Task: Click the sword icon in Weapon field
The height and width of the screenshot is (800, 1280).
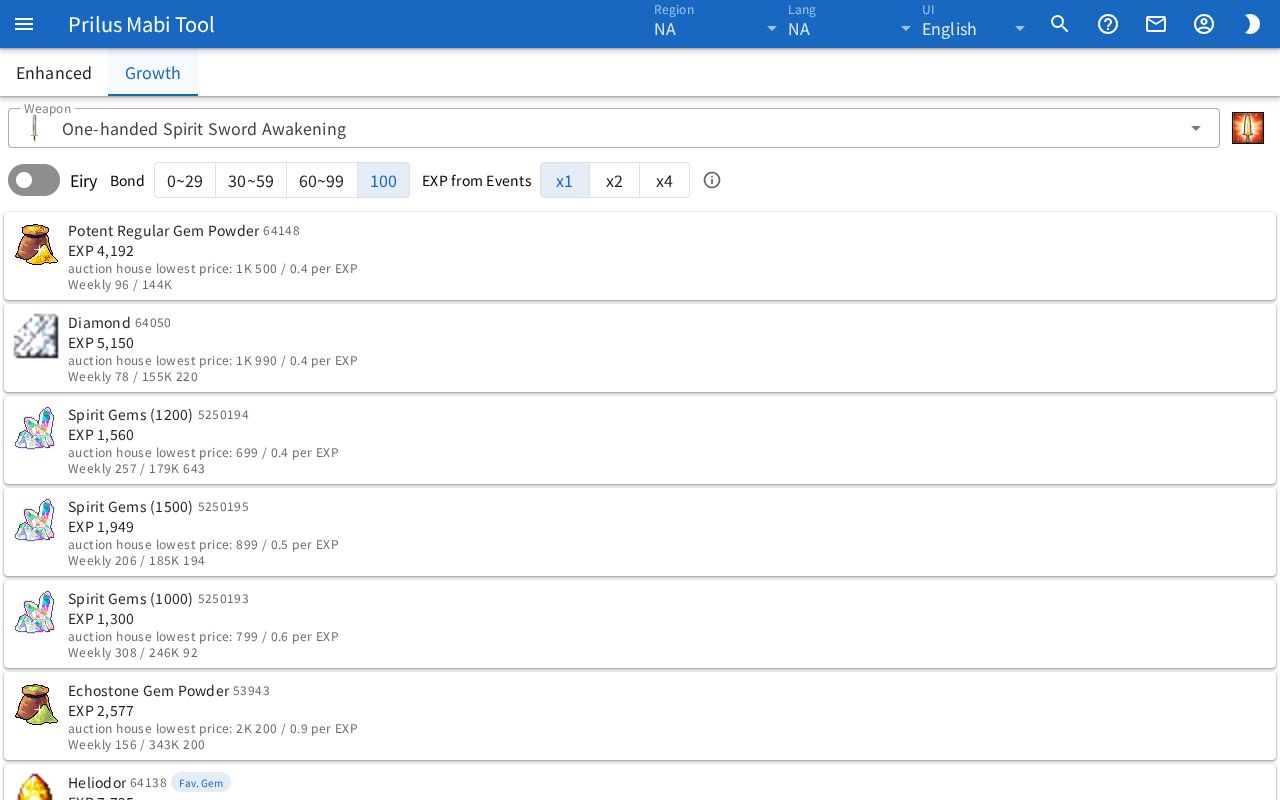Action: [x=35, y=128]
